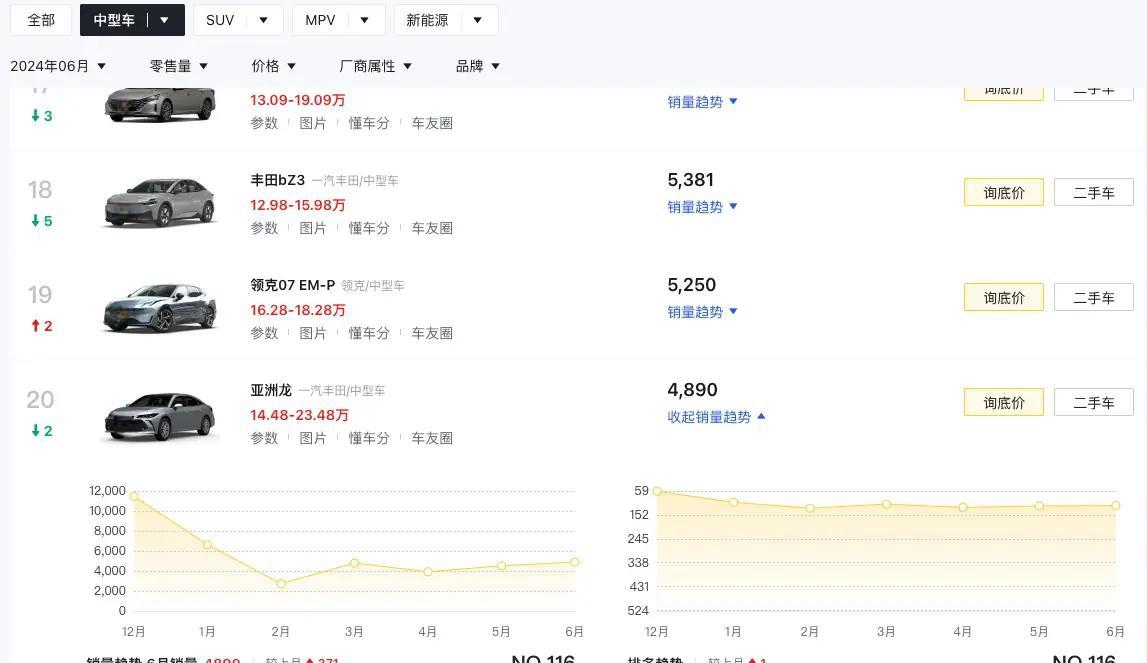Viewport: 1147px width, 663px height.
Task: Click the 13.09-19.09万 price text
Action: pos(298,100)
